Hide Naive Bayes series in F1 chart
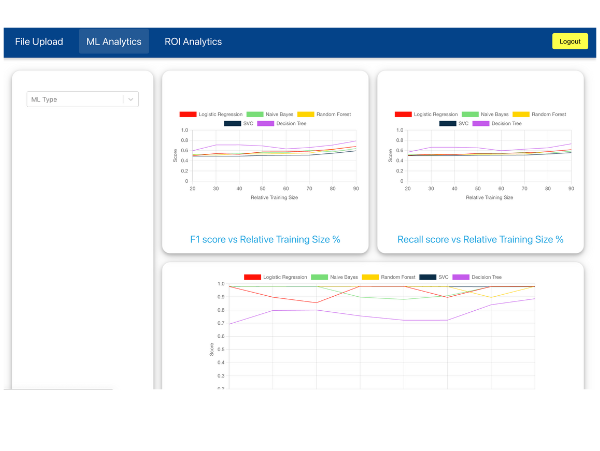 266,114
